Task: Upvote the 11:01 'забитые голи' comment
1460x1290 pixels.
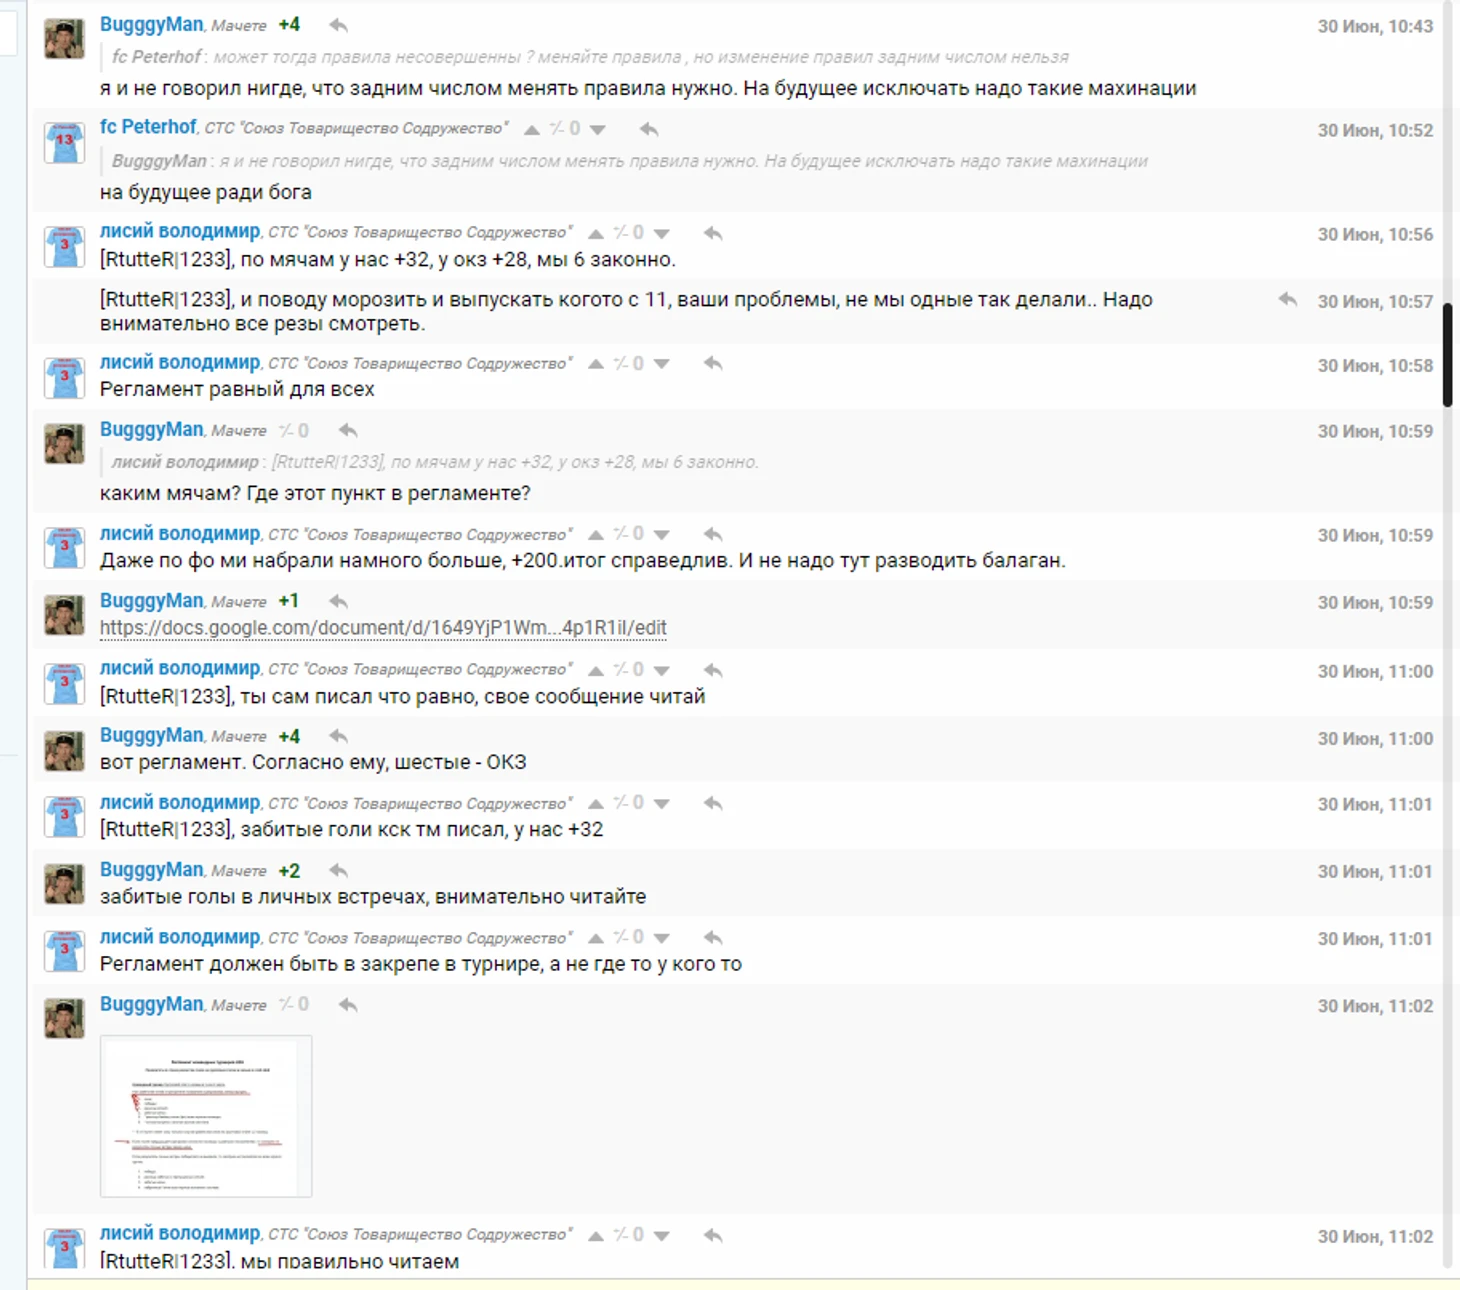Action: 596,804
